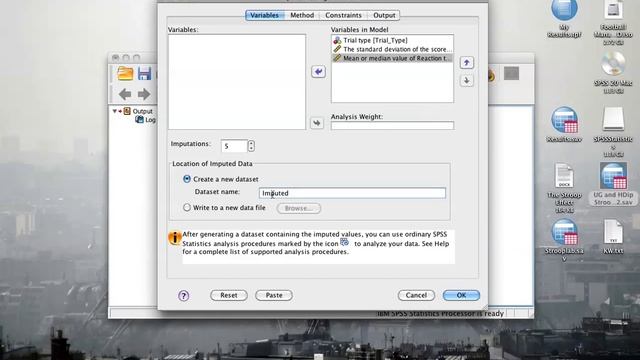Screen dimensions: 640x360
Task: Click the save disk icon in Output window
Action: click(x=144, y=73)
